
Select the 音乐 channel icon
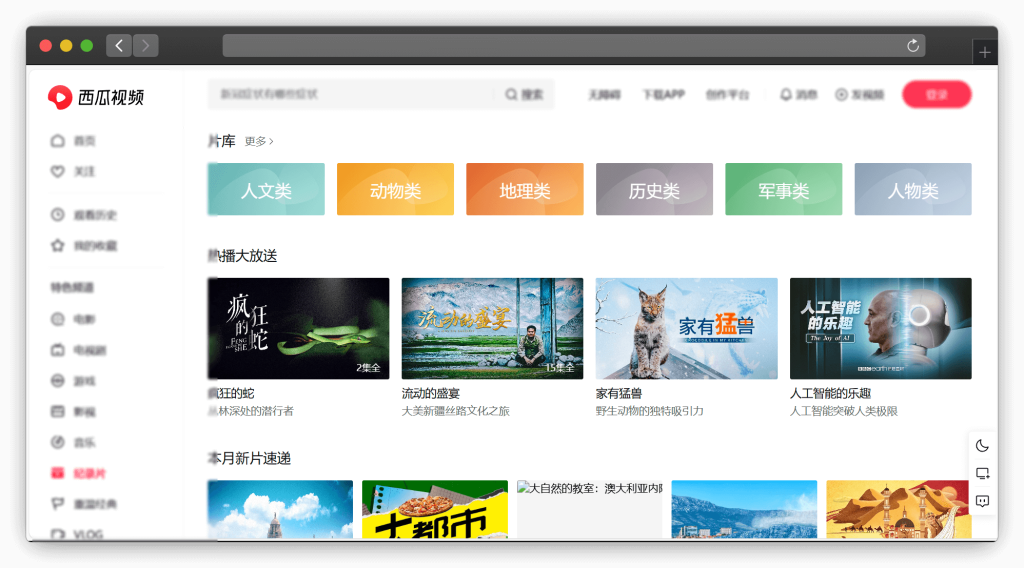pyautogui.click(x=57, y=442)
